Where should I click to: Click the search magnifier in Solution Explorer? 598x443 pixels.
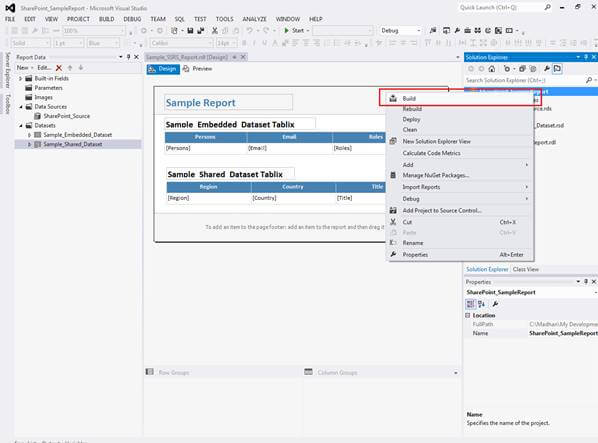(589, 80)
